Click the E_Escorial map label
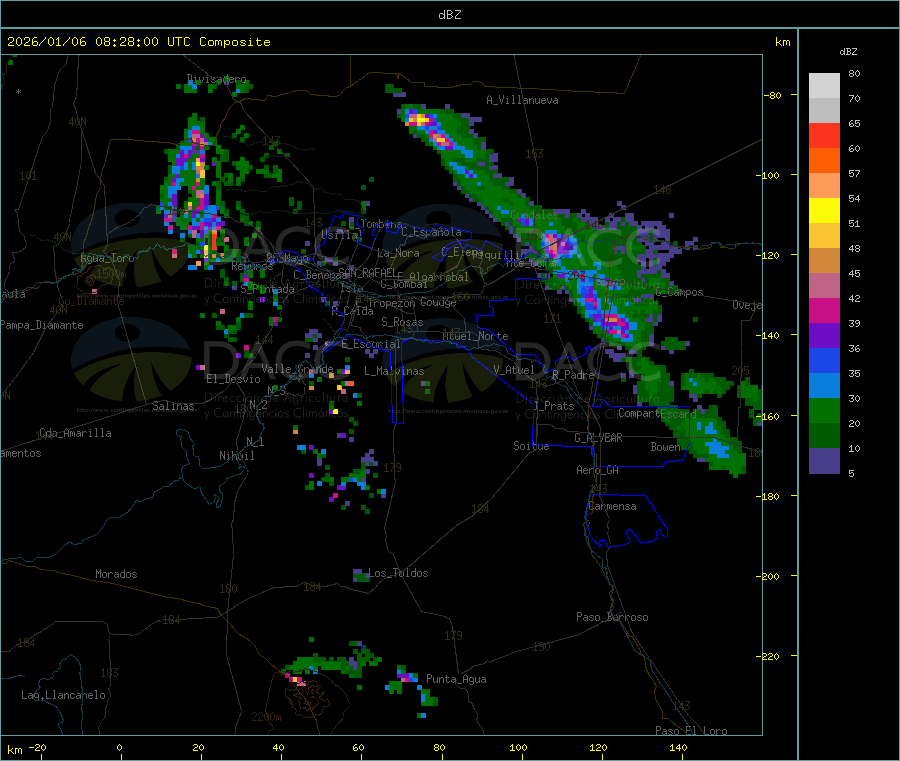Screen dimensions: 900x761 click(371, 344)
